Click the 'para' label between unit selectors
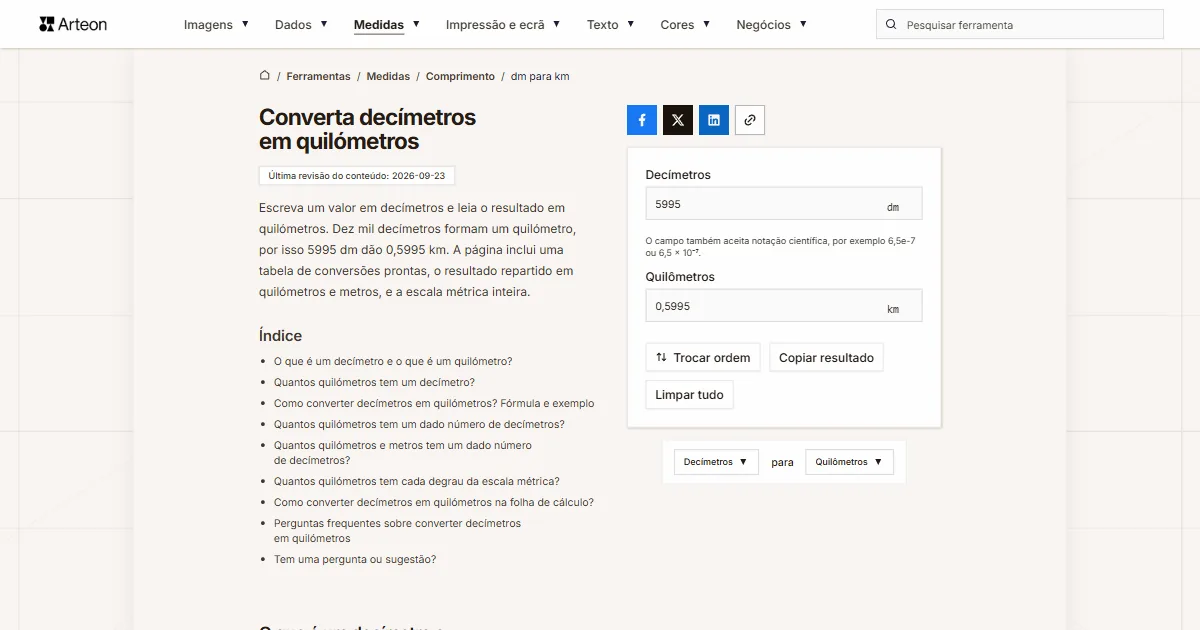 click(x=782, y=462)
